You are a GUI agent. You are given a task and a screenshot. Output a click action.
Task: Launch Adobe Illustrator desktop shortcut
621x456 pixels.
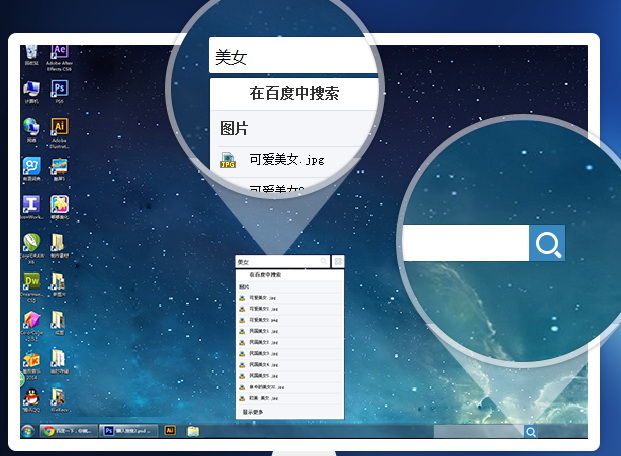click(59, 133)
